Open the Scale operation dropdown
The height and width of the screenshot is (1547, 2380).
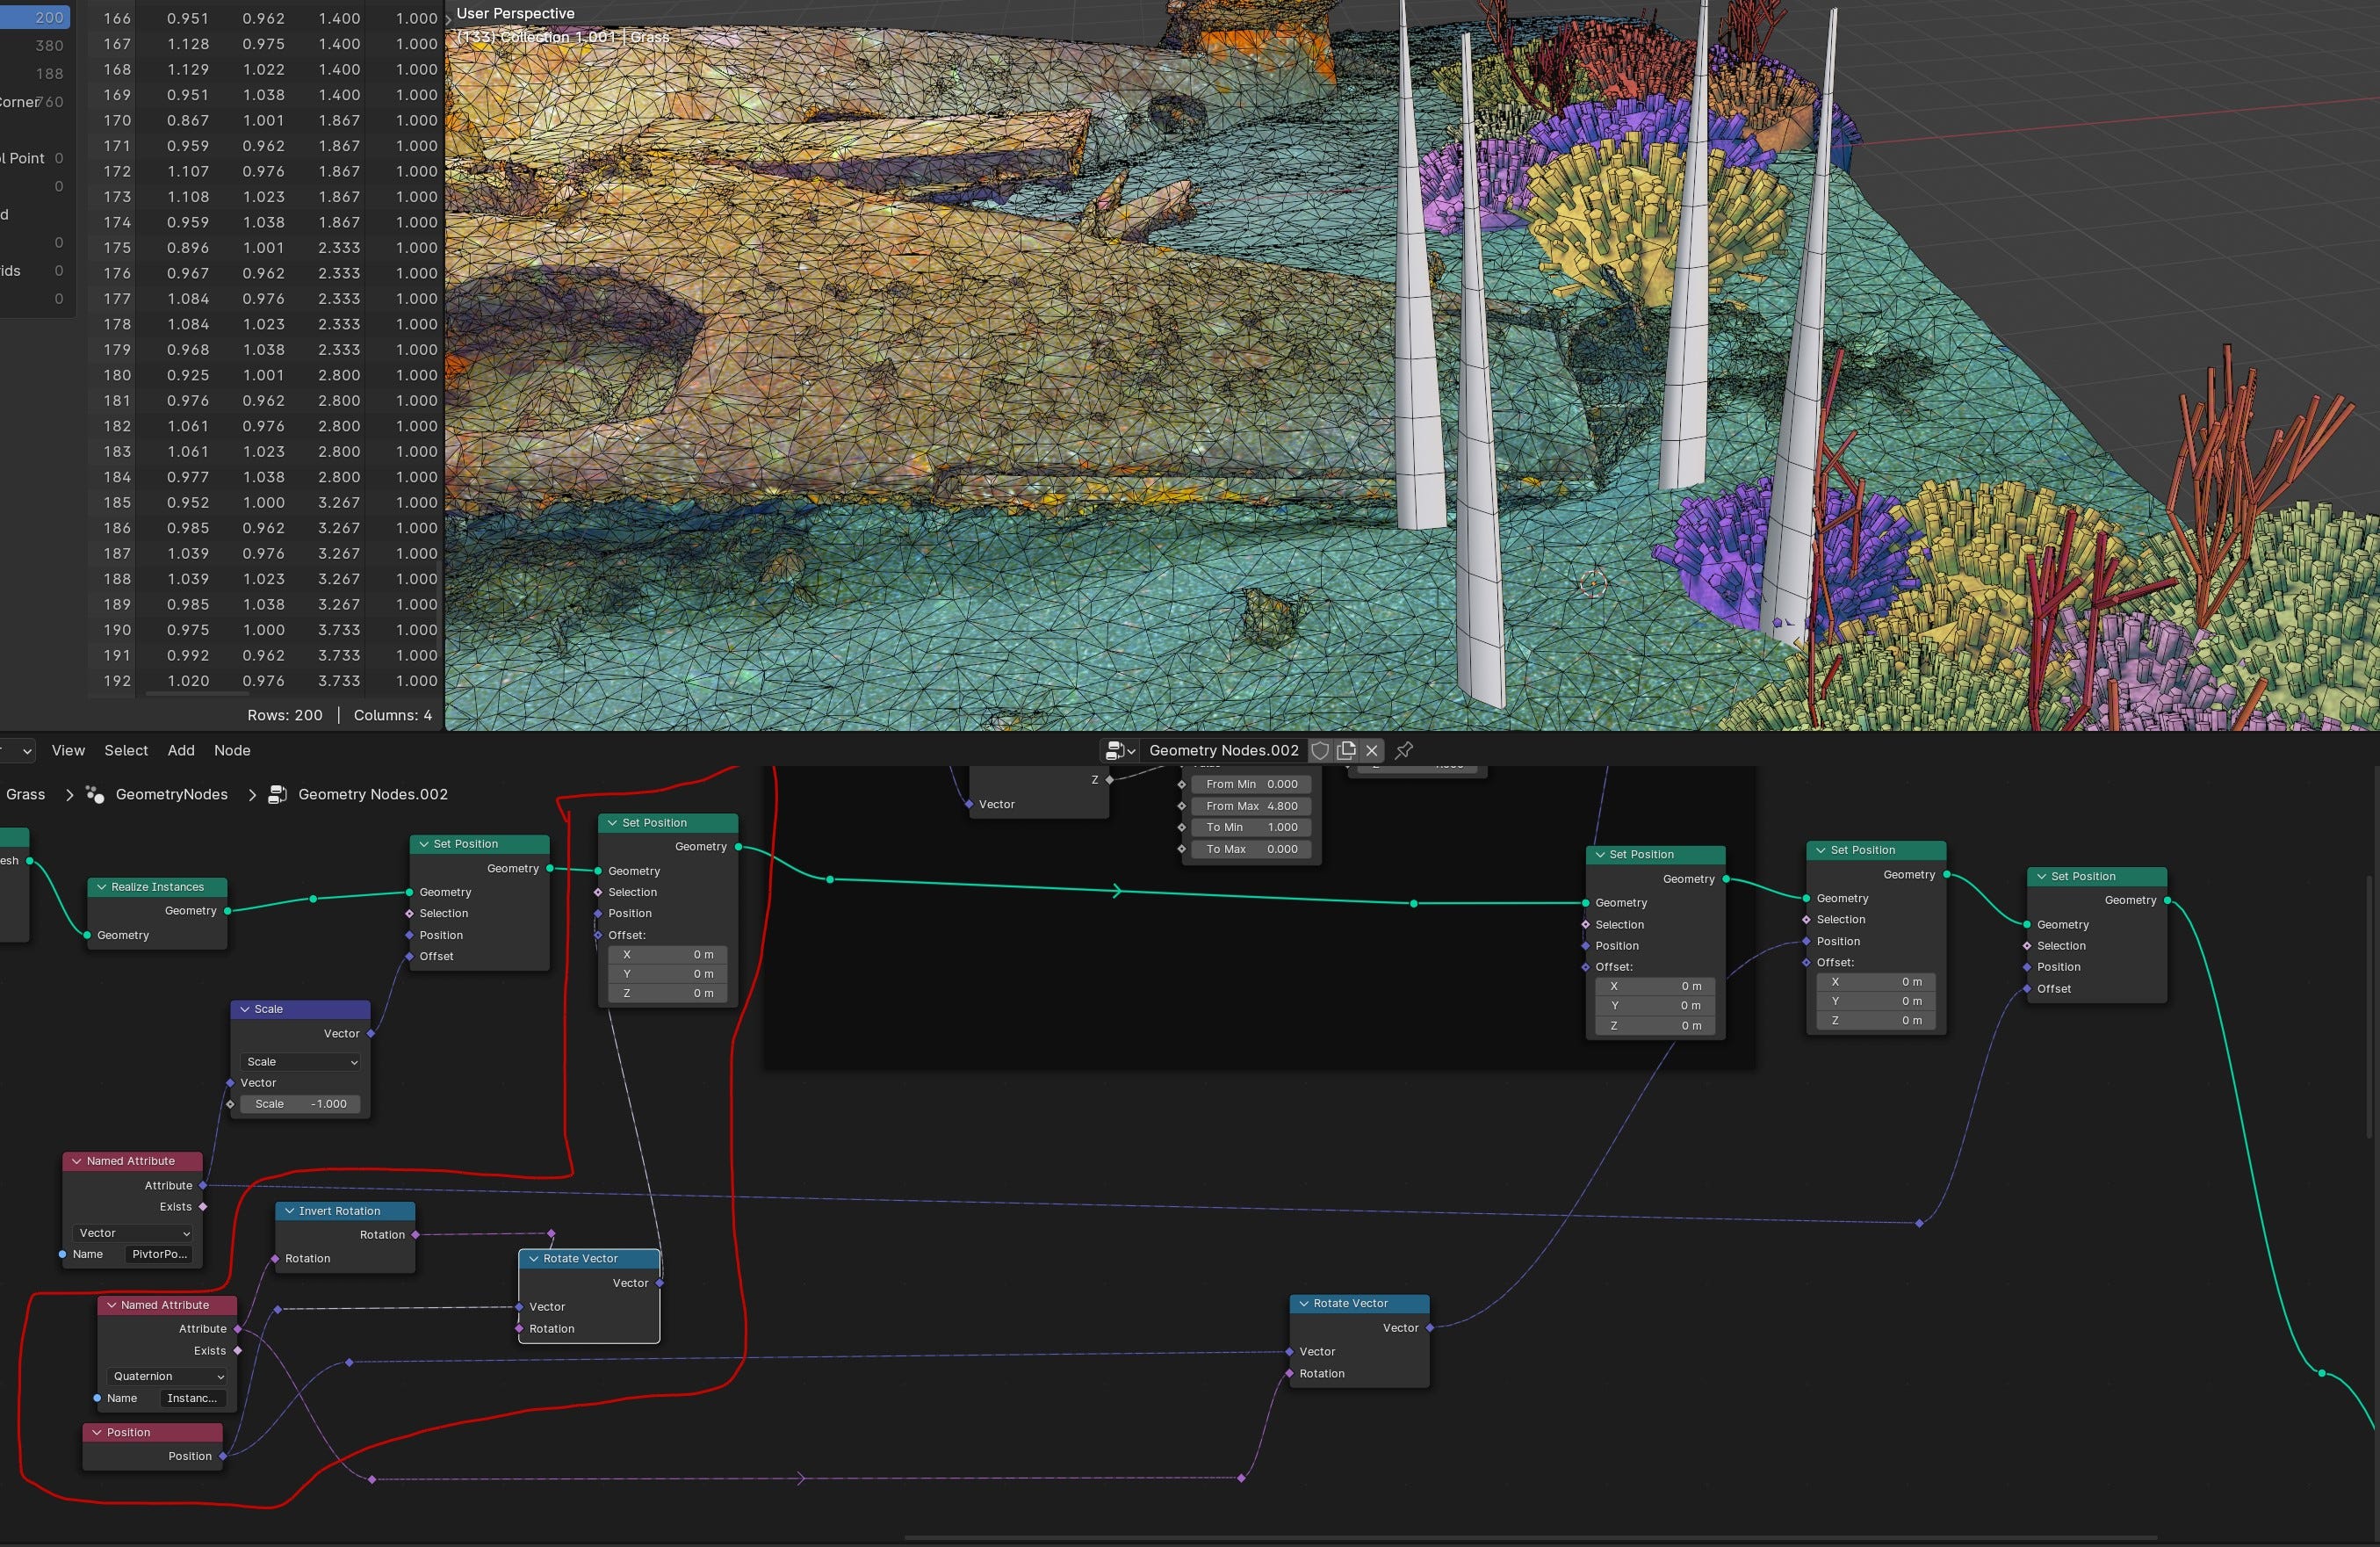coord(301,1062)
